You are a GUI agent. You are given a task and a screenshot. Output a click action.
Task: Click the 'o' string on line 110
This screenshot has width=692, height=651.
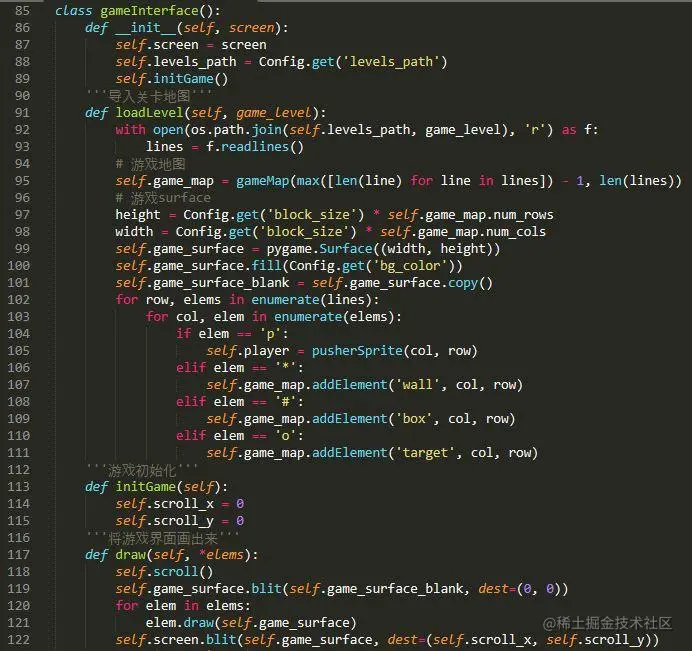click(285, 436)
